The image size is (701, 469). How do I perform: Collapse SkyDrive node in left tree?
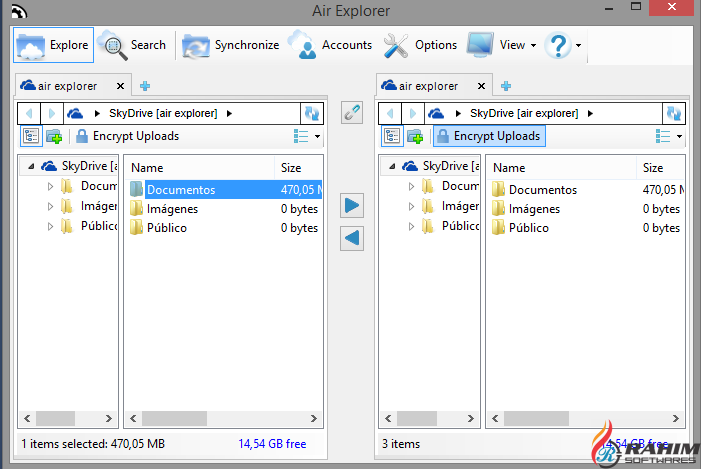pos(31,166)
